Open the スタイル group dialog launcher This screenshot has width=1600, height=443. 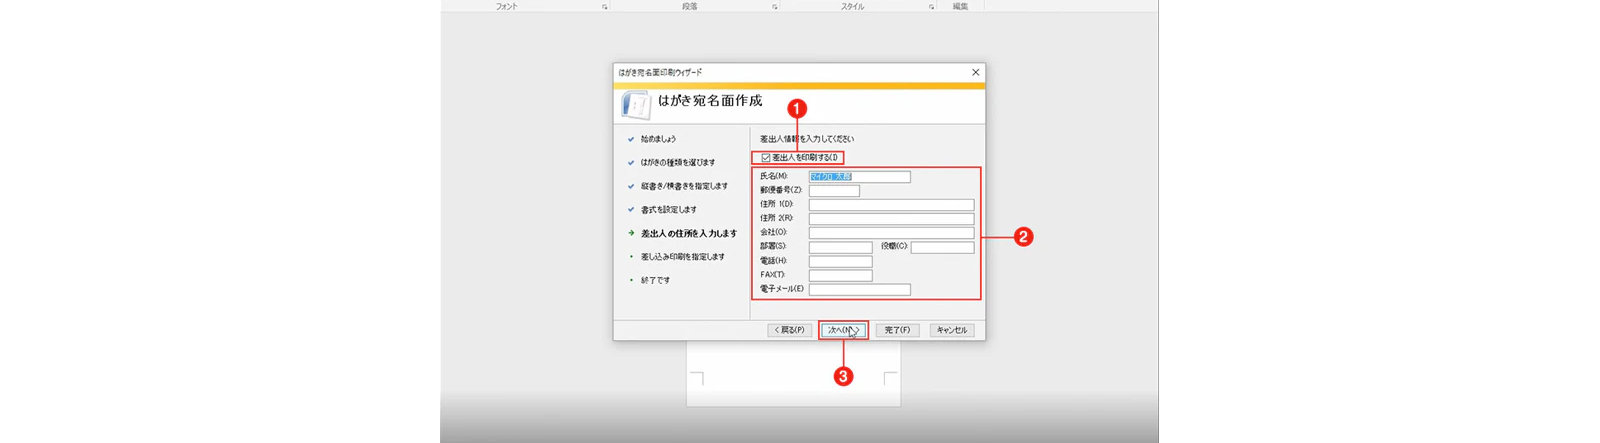pos(931,7)
